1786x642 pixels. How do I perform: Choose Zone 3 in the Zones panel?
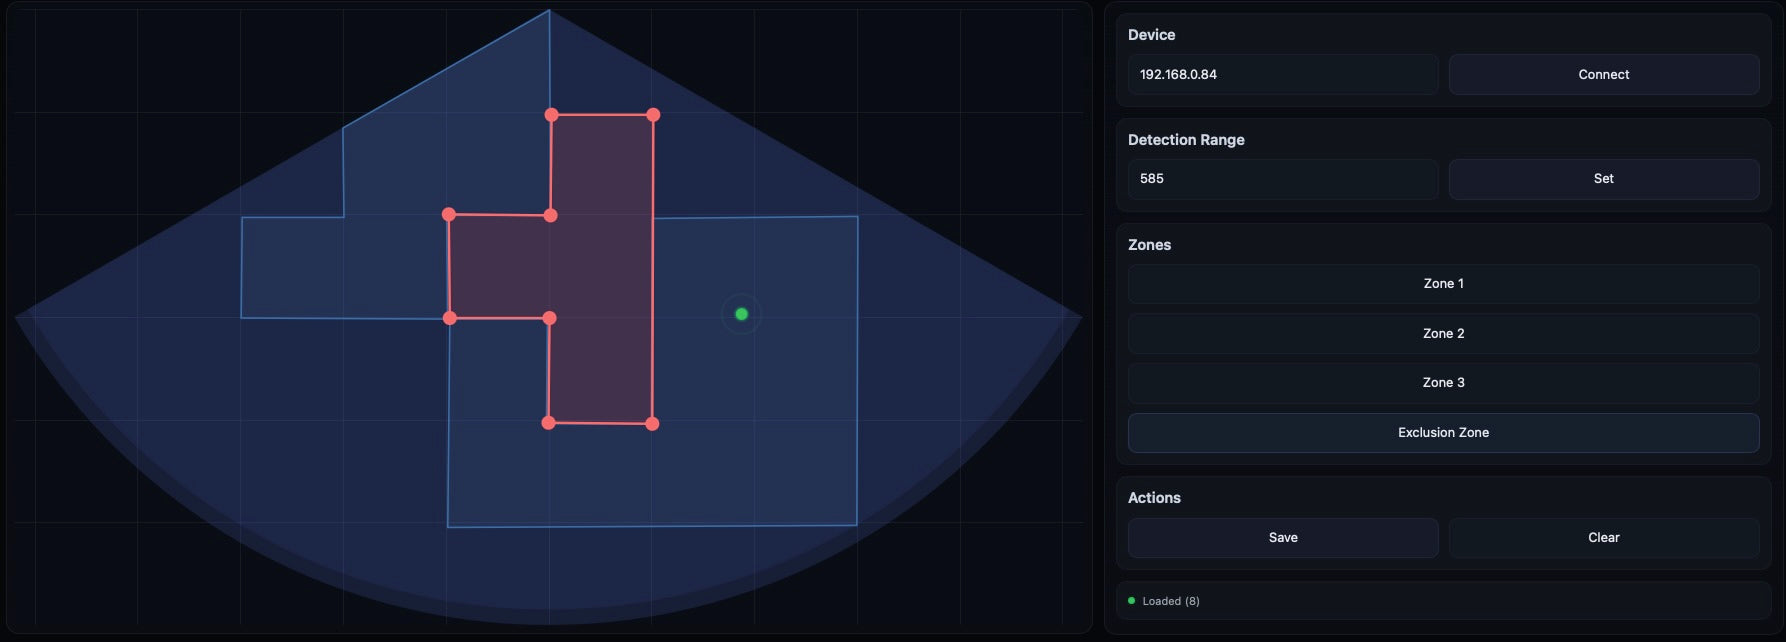click(1443, 383)
